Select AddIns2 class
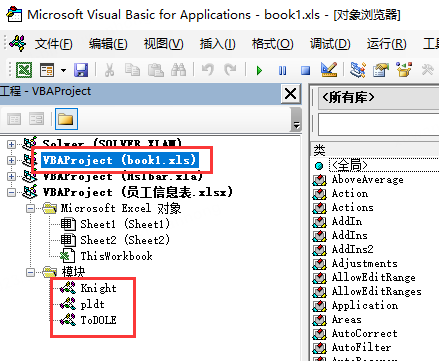The width and height of the screenshot is (439, 361). point(353,250)
